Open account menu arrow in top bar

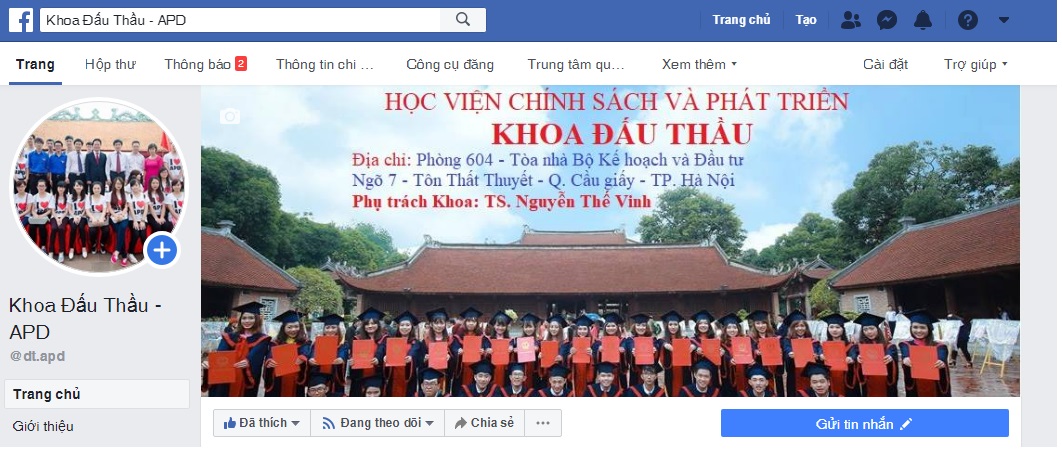(x=1004, y=20)
